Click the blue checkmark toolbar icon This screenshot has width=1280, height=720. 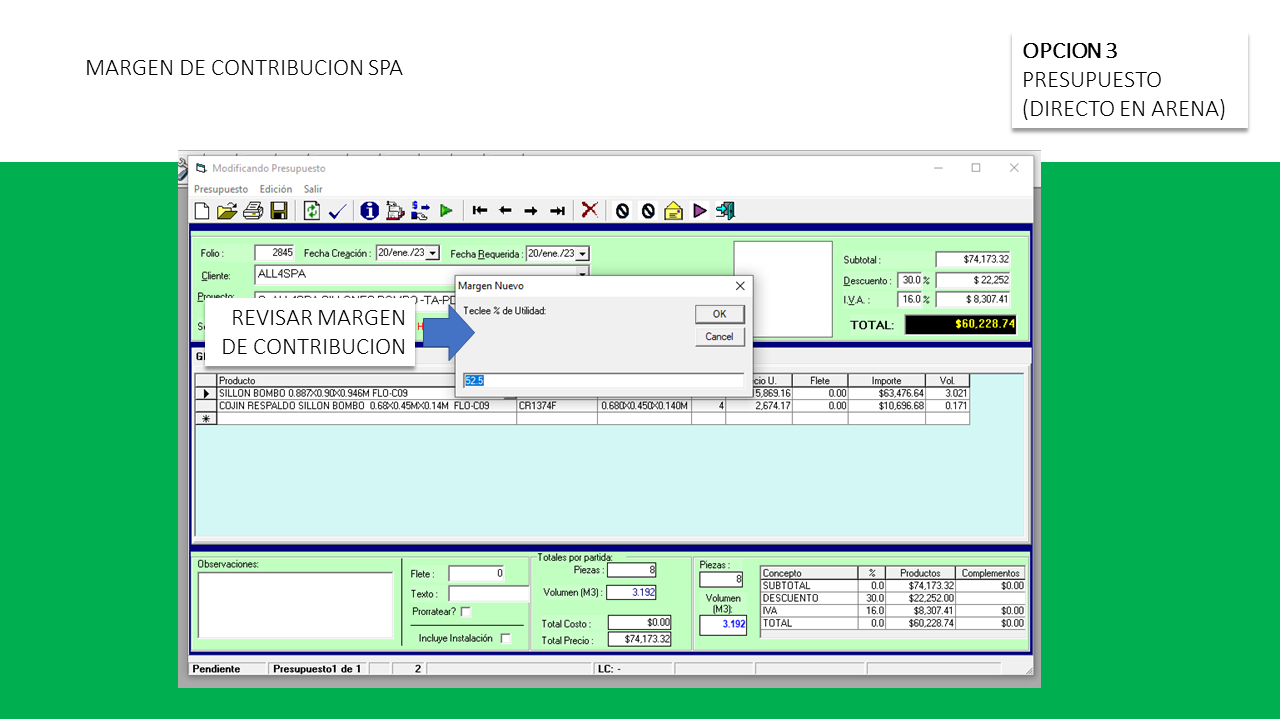(337, 211)
